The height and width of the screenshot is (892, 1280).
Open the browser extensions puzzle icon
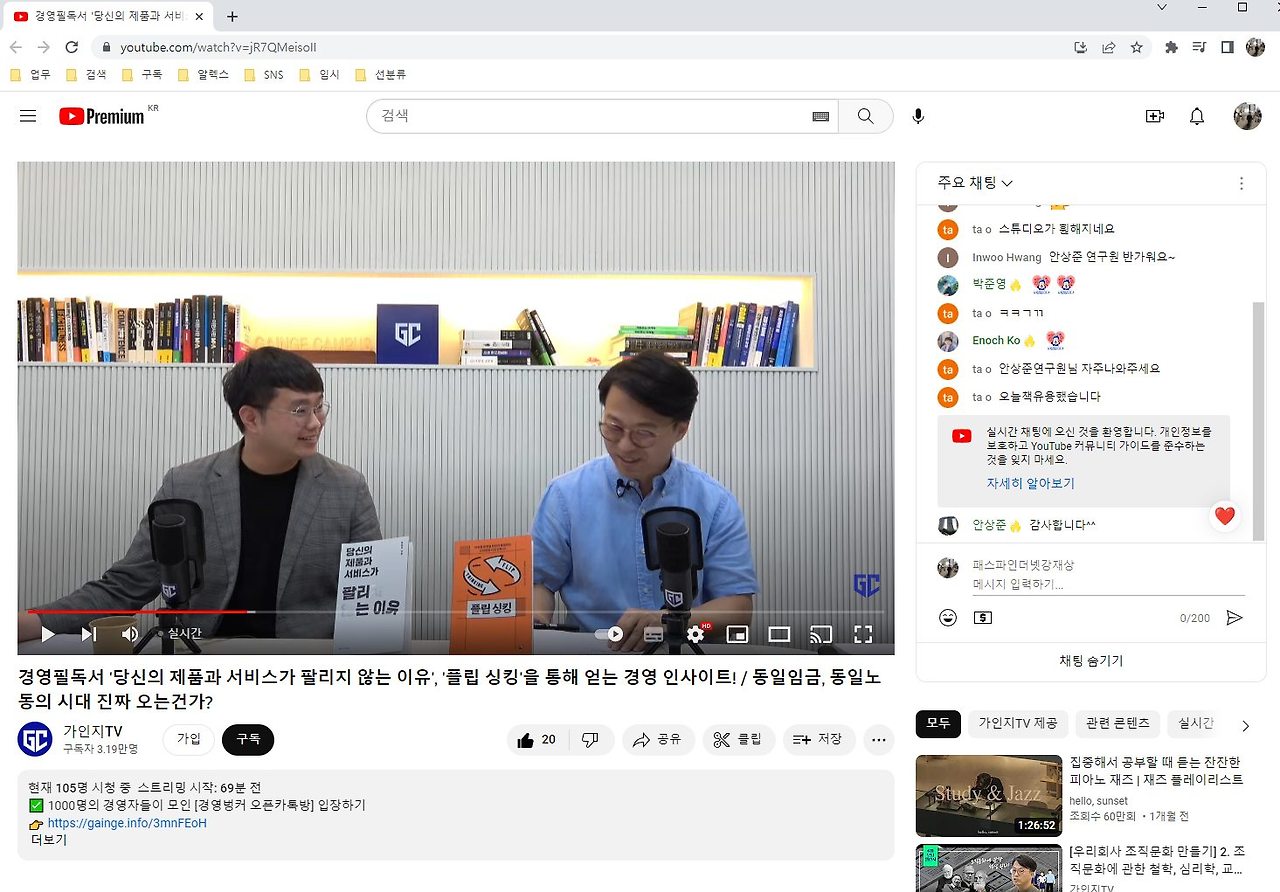(x=1171, y=47)
